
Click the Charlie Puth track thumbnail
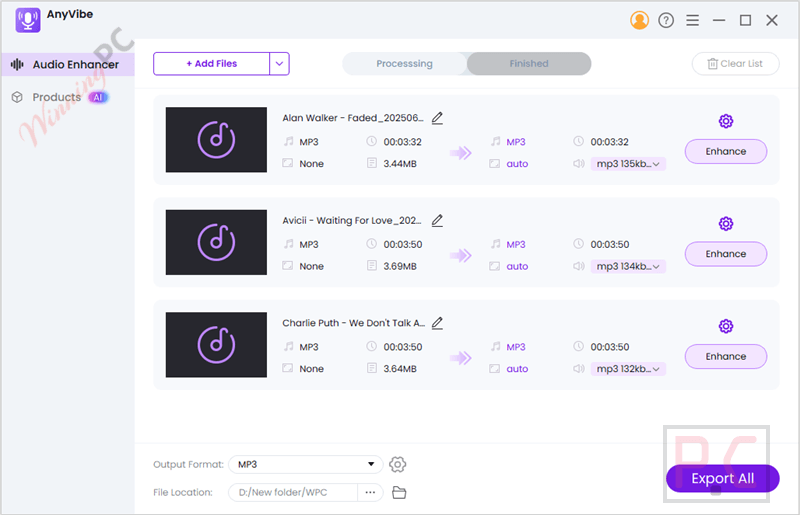point(216,345)
